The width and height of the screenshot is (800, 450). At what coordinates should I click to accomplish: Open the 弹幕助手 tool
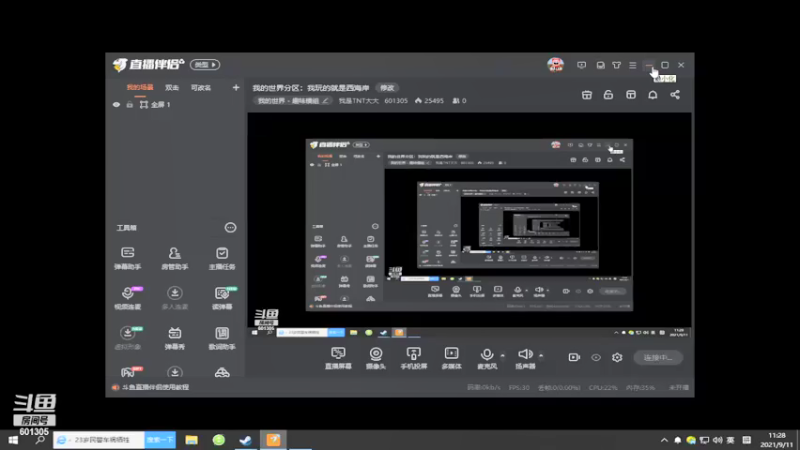128,258
